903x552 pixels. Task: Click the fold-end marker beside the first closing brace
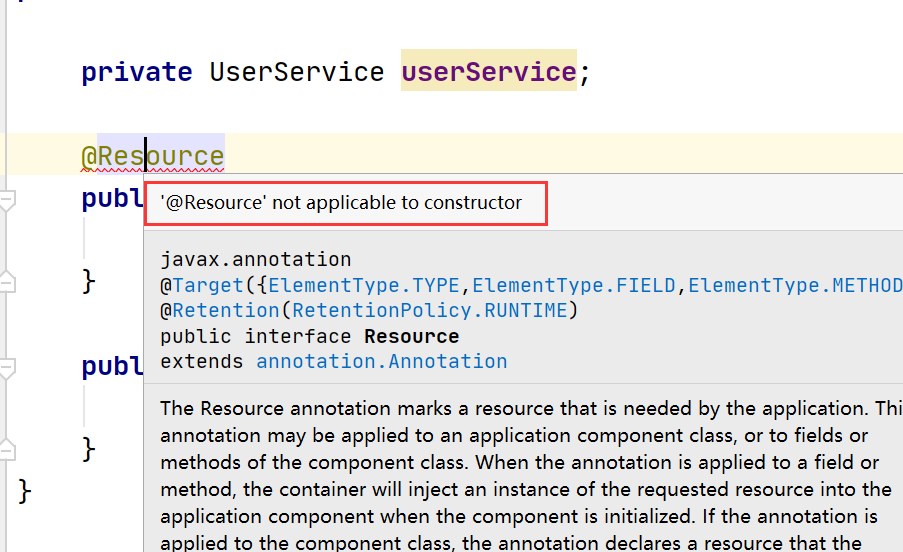pyautogui.click(x=7, y=279)
